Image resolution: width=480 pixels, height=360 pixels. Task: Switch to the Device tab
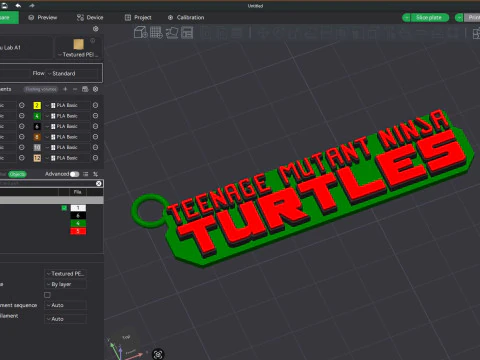point(90,18)
